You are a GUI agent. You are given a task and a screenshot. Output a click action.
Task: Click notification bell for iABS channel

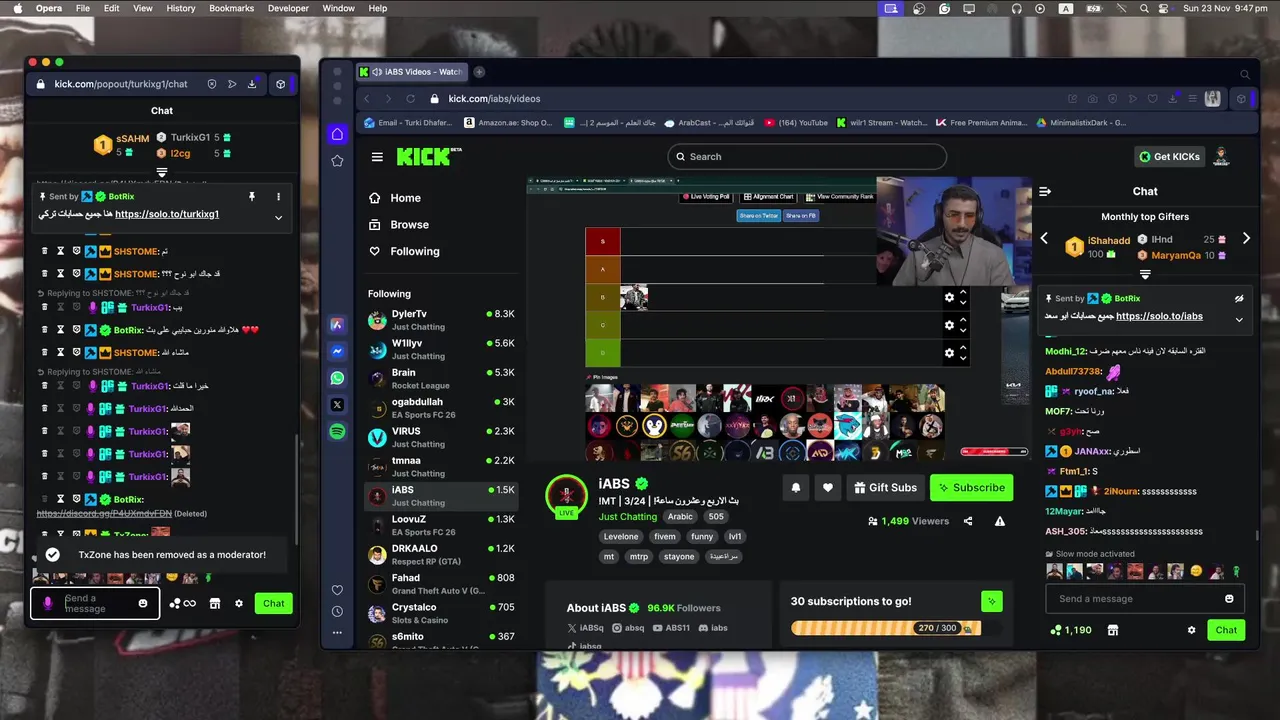[x=796, y=488]
